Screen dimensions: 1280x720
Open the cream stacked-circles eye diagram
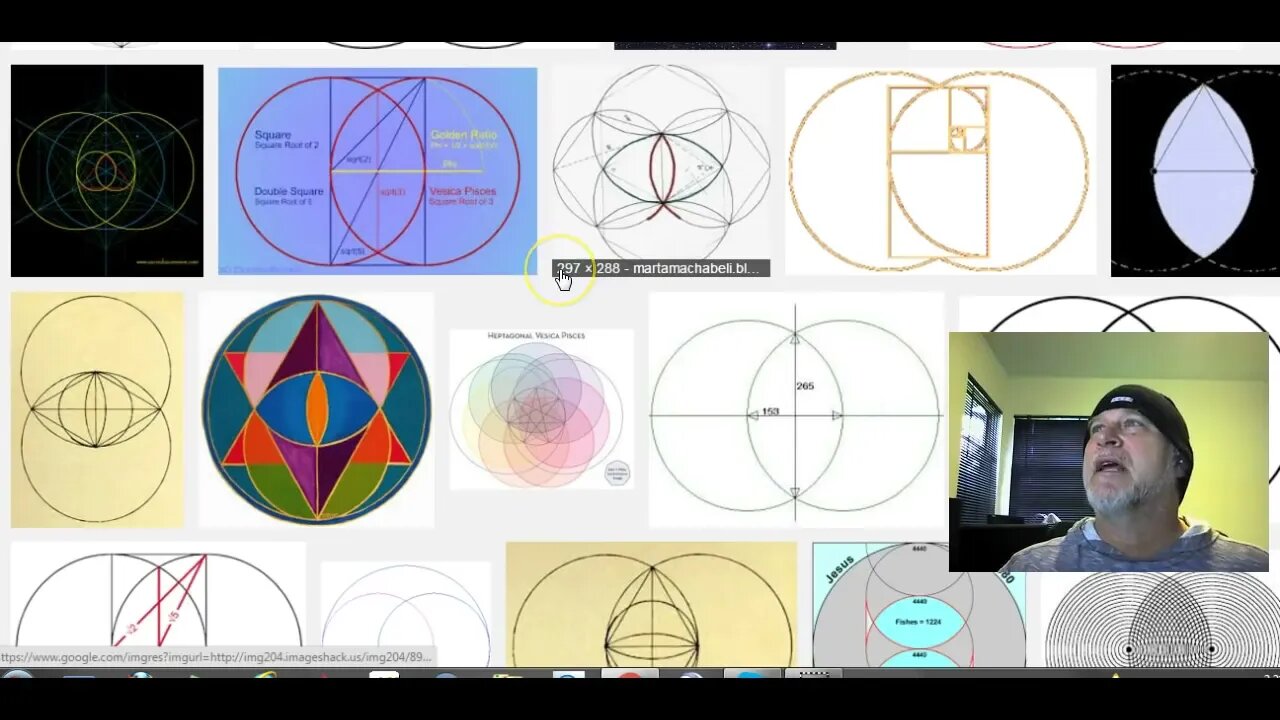(97, 409)
